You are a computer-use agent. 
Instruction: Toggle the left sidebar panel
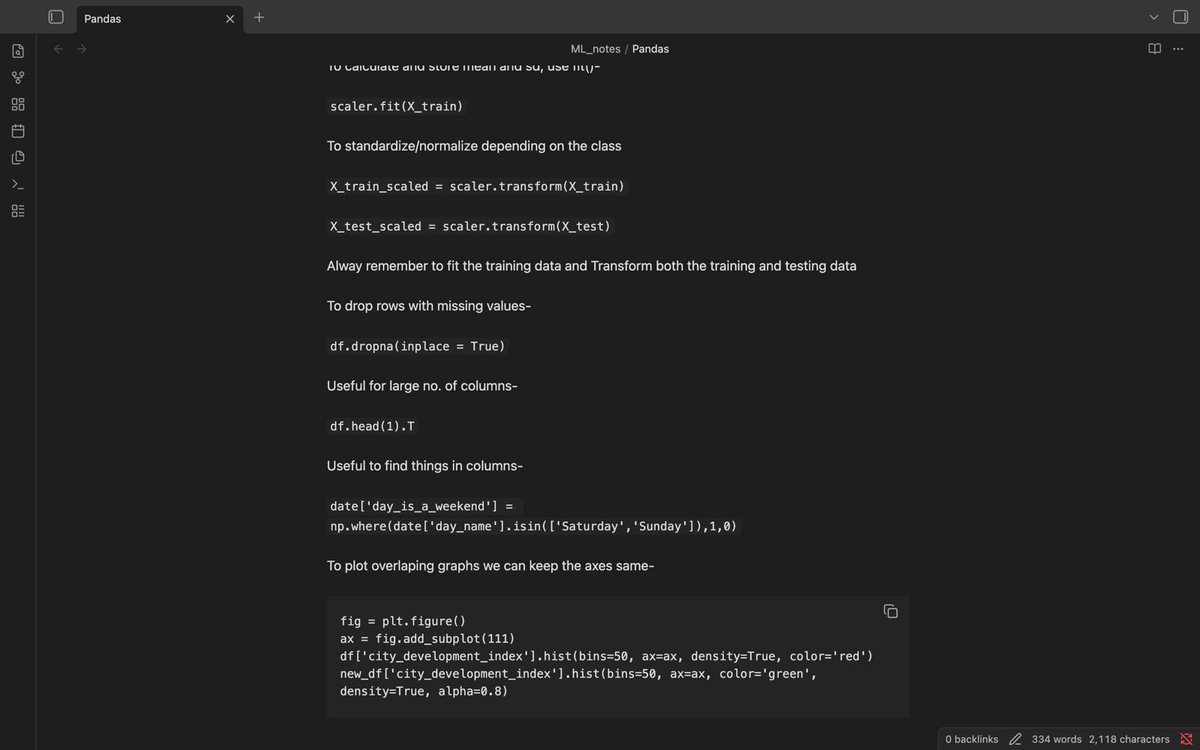point(56,17)
